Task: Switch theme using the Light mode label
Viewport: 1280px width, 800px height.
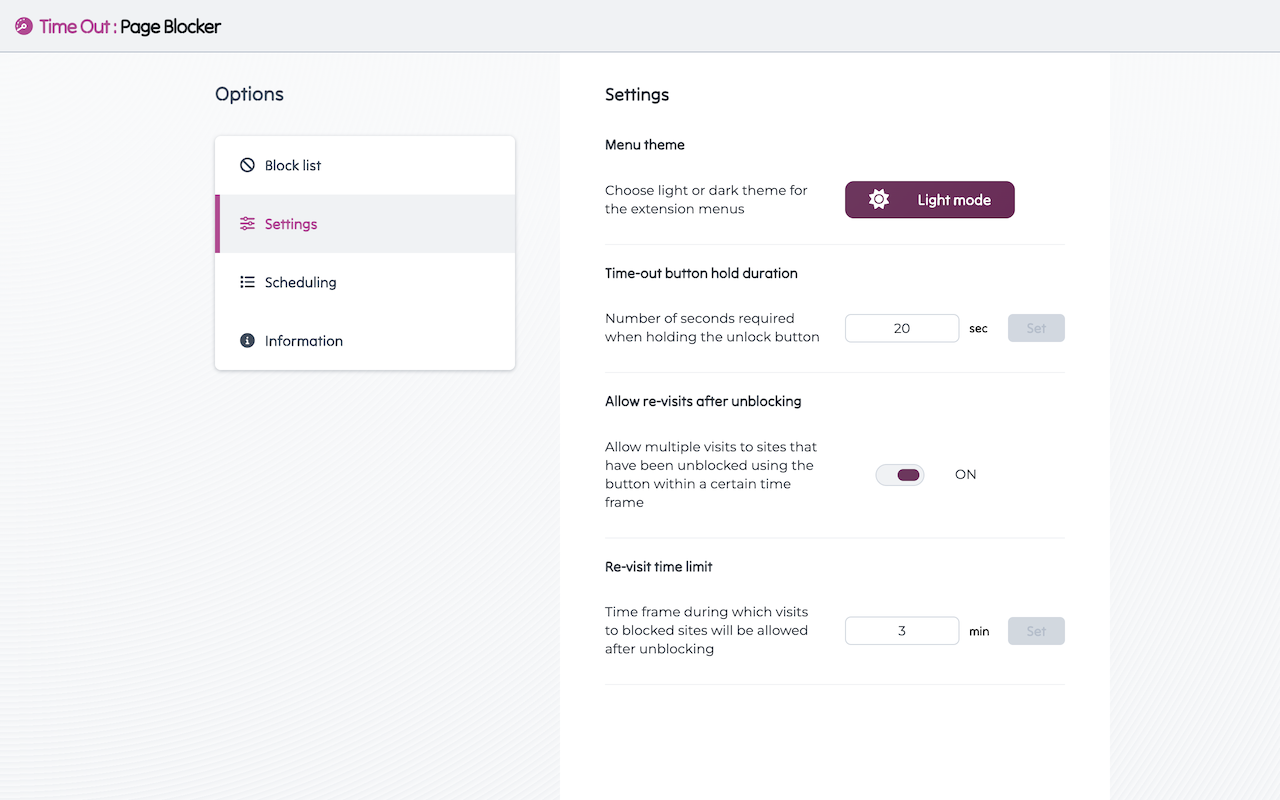Action: [x=954, y=200]
